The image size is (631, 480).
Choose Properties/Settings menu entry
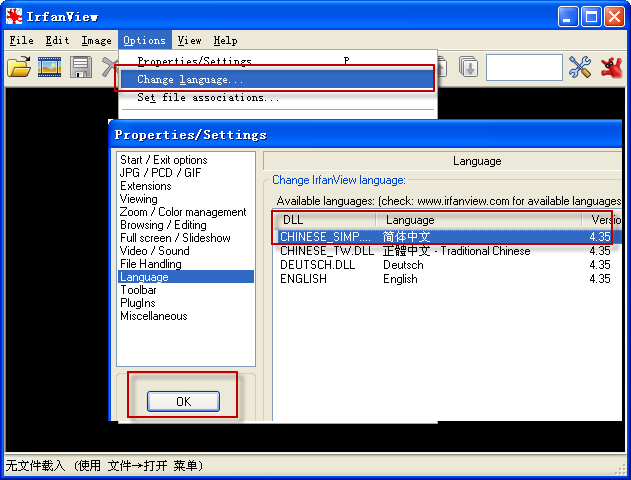pyautogui.click(x=278, y=60)
